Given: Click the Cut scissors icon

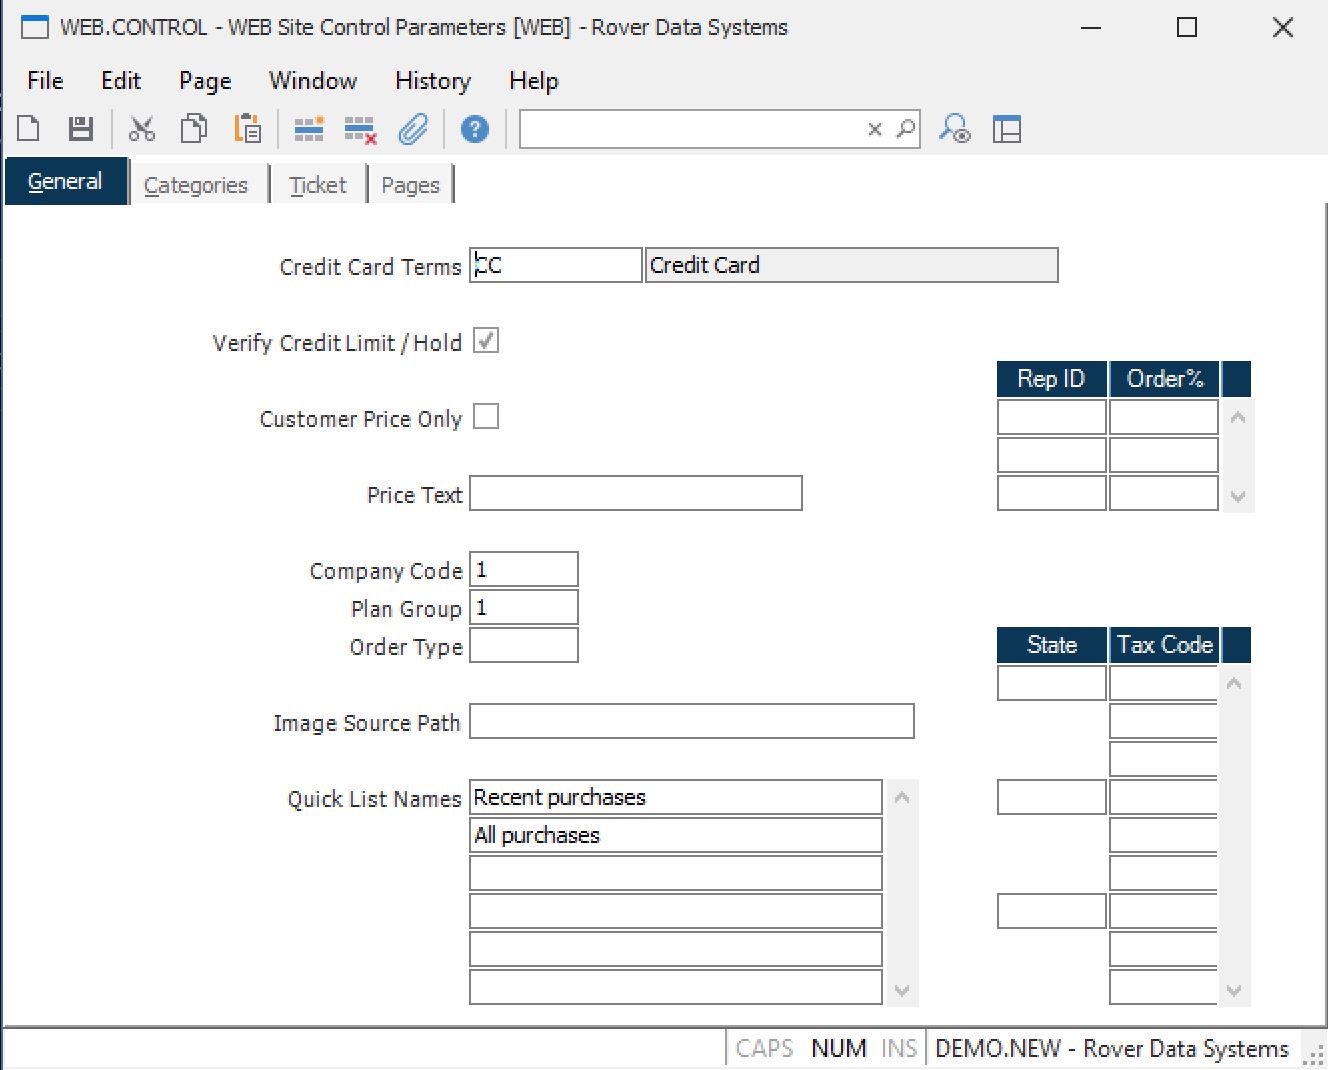Looking at the screenshot, I should [x=142, y=129].
